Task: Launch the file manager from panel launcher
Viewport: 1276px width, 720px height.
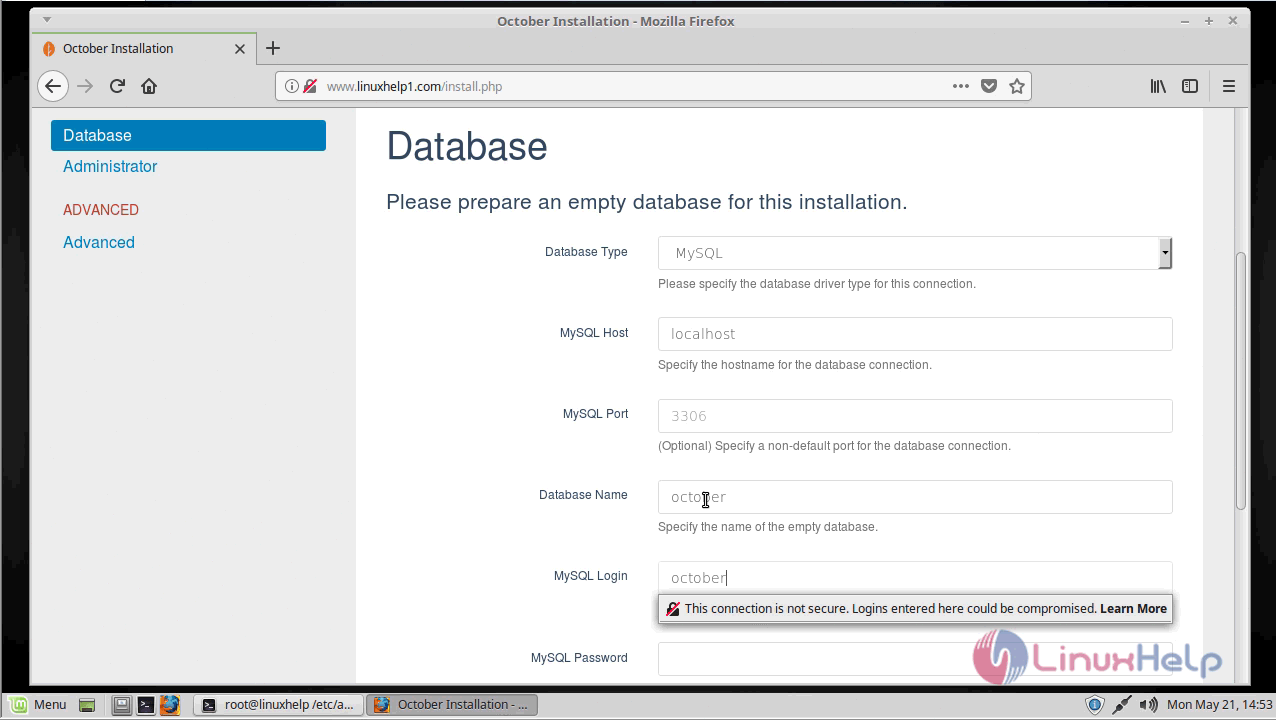Action: 121,705
